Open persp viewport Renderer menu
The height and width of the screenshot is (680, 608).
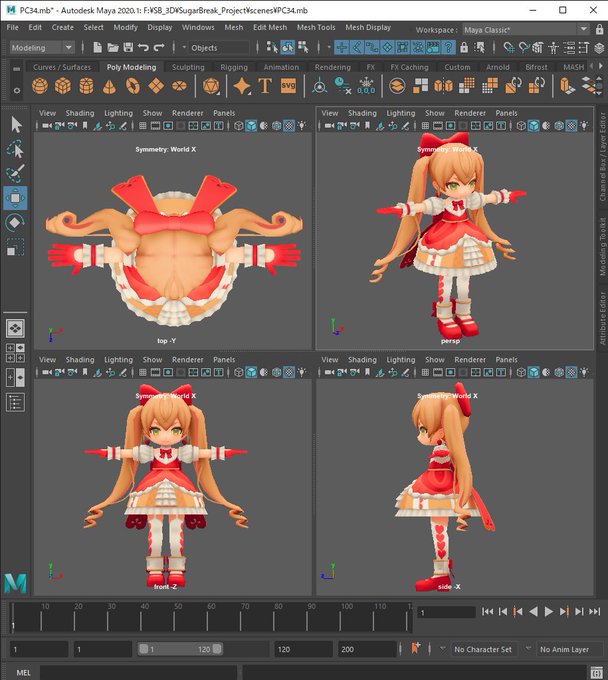tap(470, 113)
